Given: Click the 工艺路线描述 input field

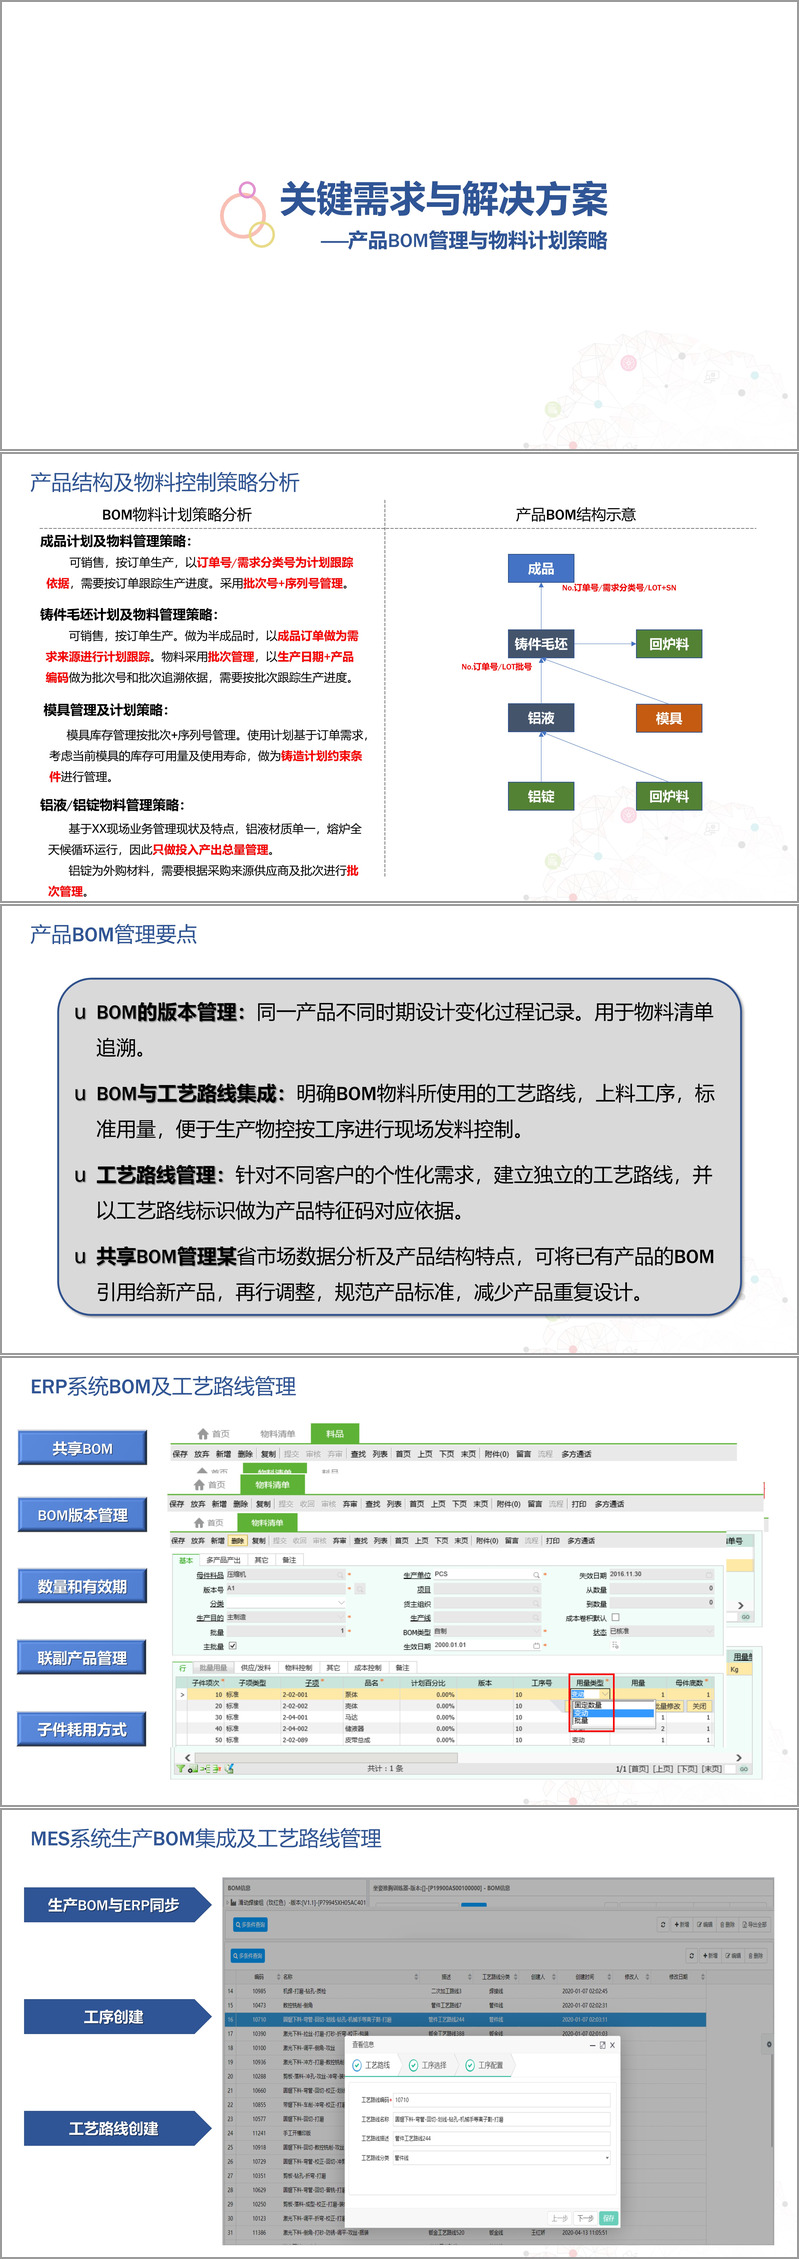Looking at the screenshot, I should pos(501,2138).
